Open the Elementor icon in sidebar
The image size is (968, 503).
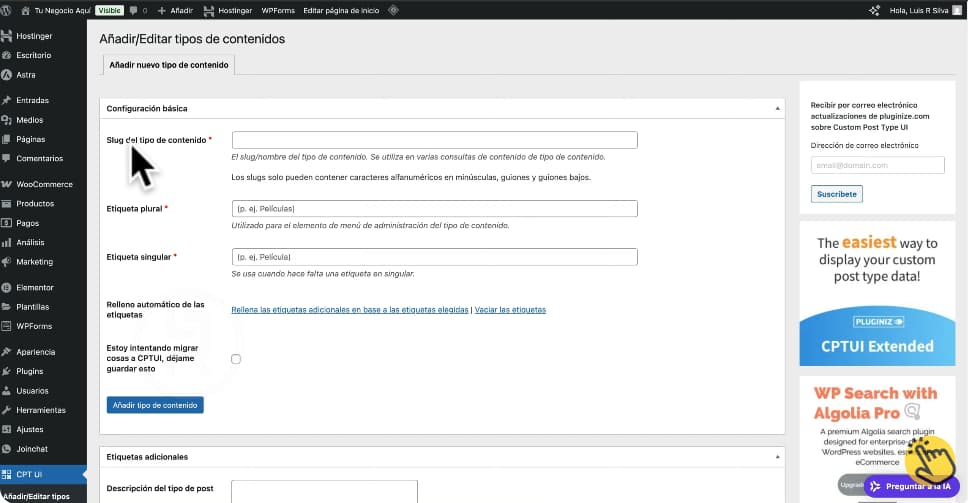tap(7, 288)
